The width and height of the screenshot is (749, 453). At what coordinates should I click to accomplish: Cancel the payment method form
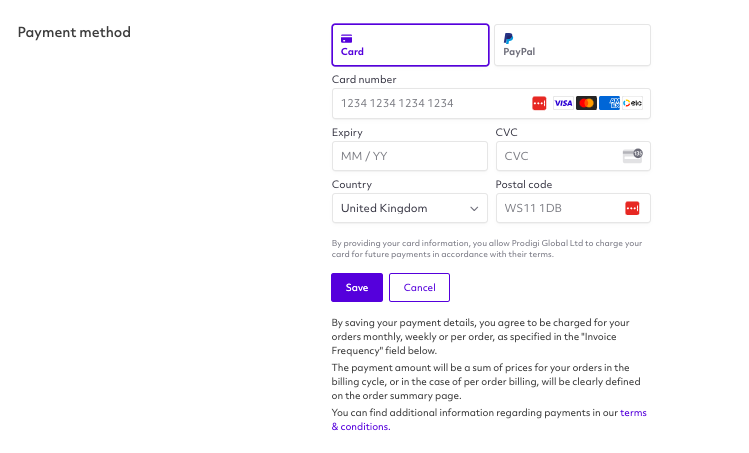click(x=419, y=288)
